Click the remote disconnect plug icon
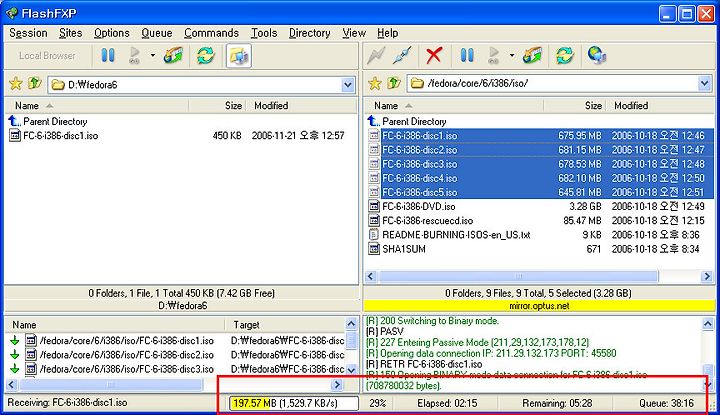720x415 pixels. [403, 56]
